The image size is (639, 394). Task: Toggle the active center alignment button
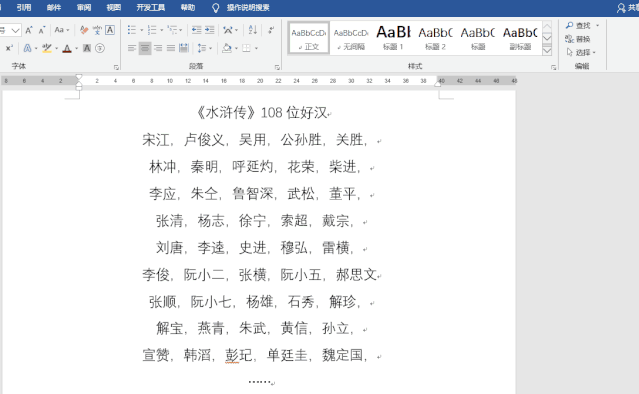point(145,48)
